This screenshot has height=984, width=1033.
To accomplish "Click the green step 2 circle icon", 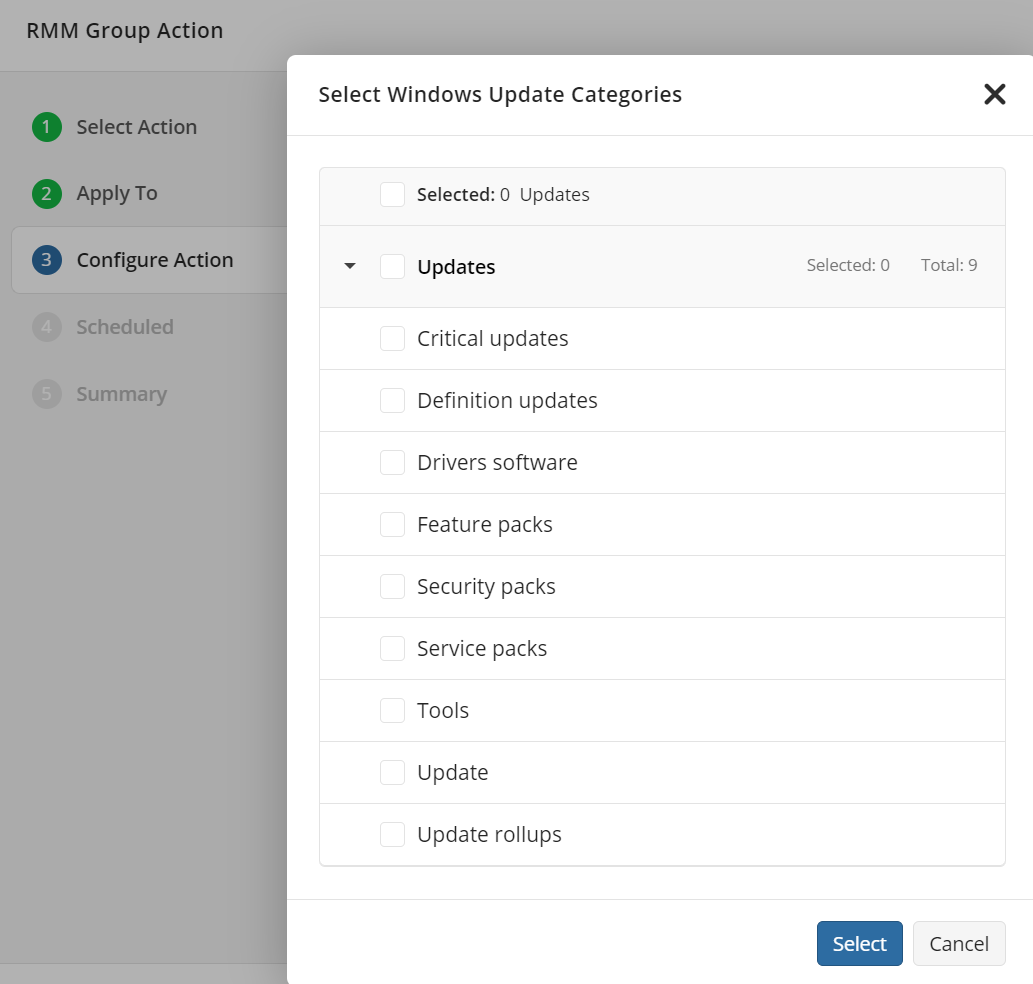I will click(x=47, y=194).
